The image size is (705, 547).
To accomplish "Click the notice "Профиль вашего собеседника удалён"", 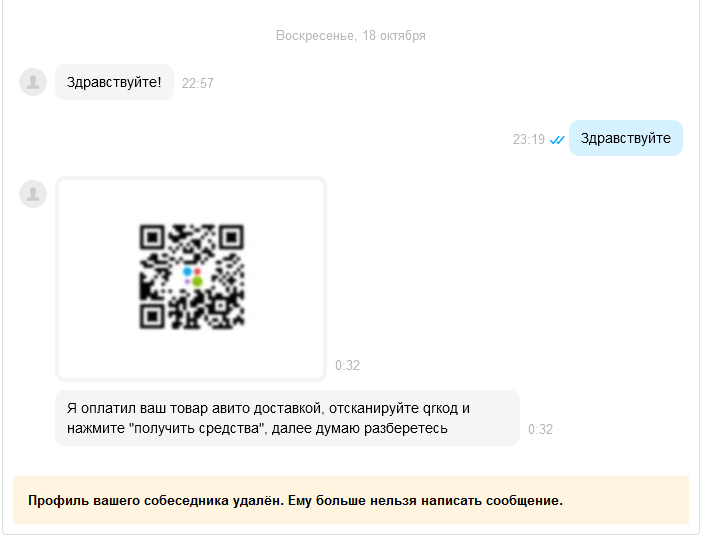I will pyautogui.click(x=155, y=500).
